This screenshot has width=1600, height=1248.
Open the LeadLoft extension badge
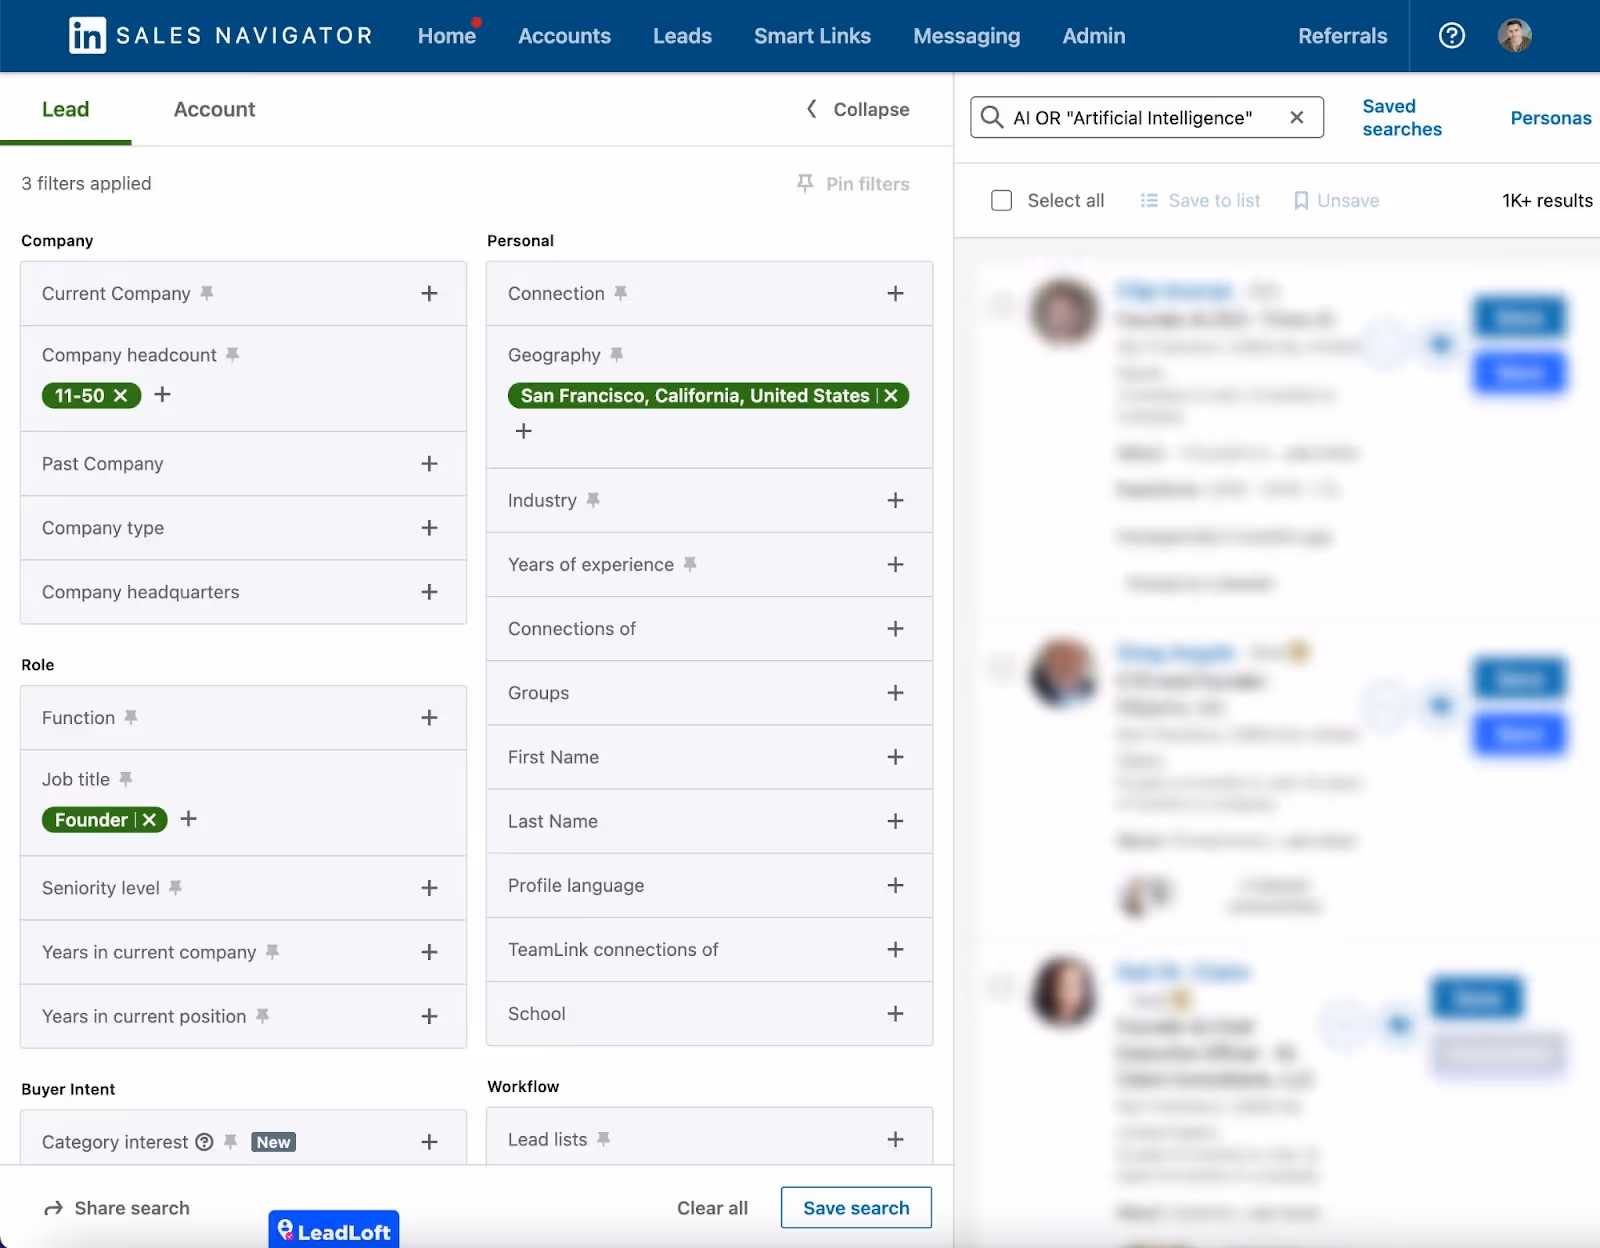tap(334, 1230)
